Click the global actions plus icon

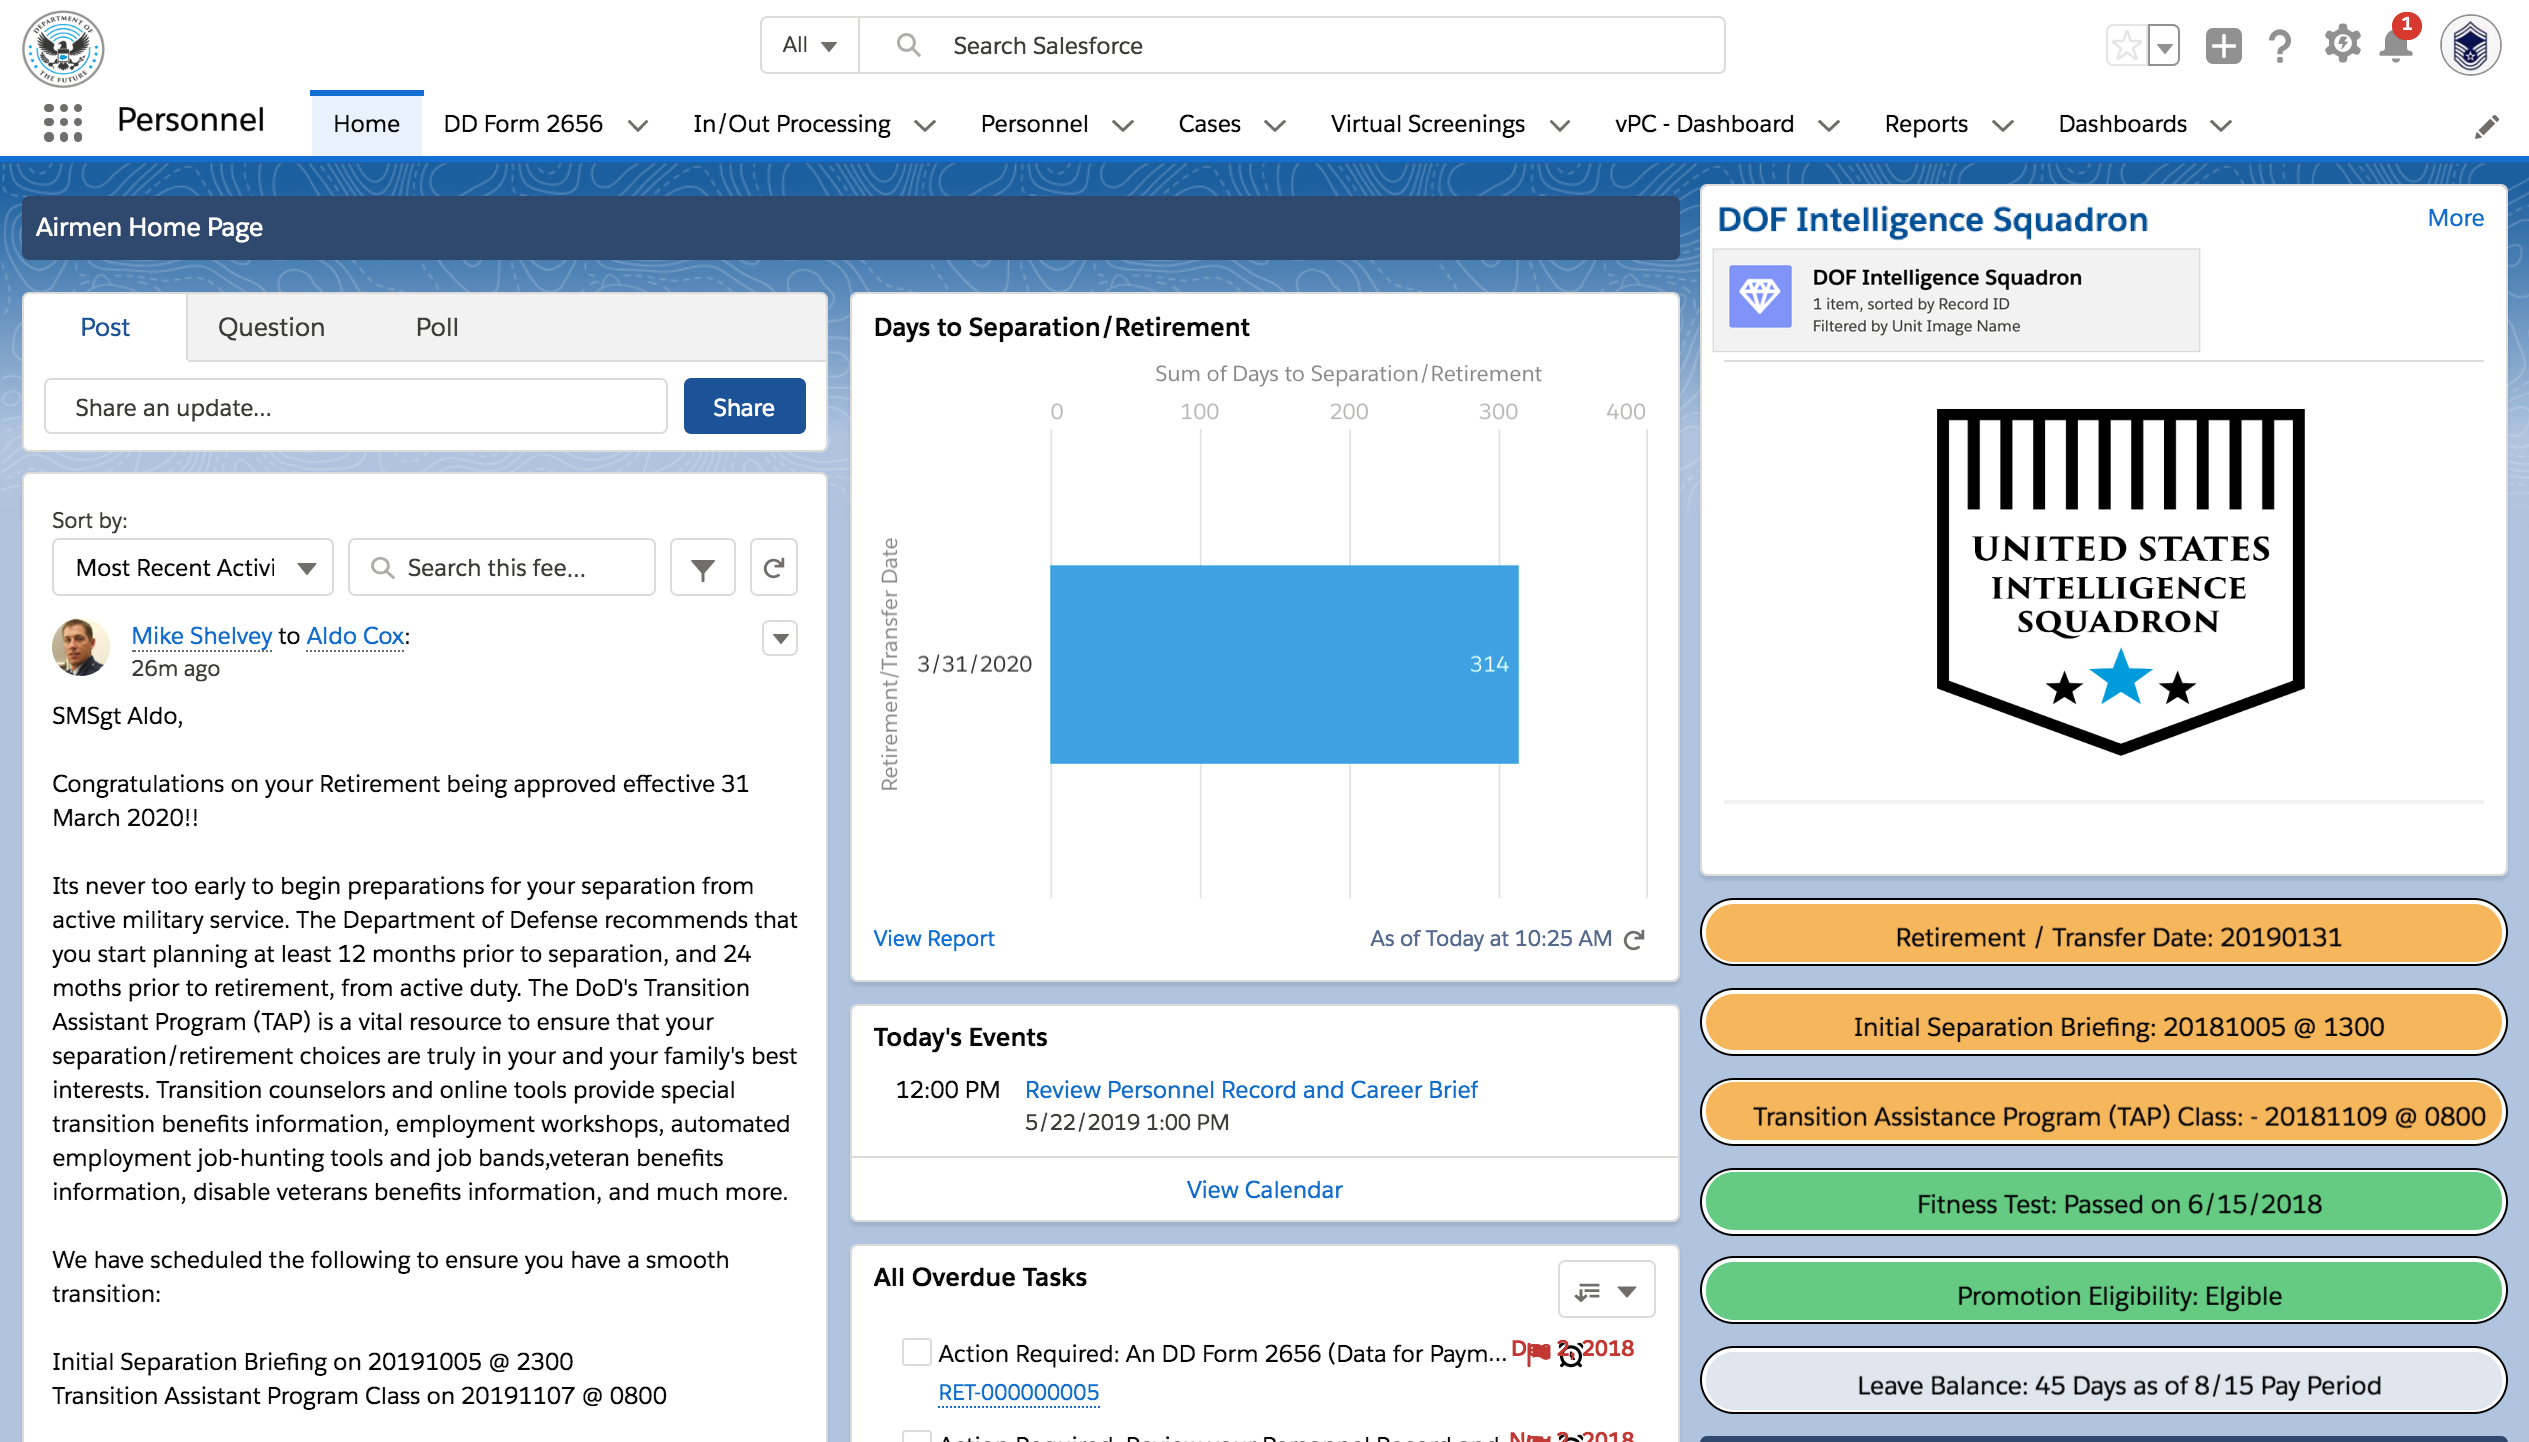(x=2223, y=46)
